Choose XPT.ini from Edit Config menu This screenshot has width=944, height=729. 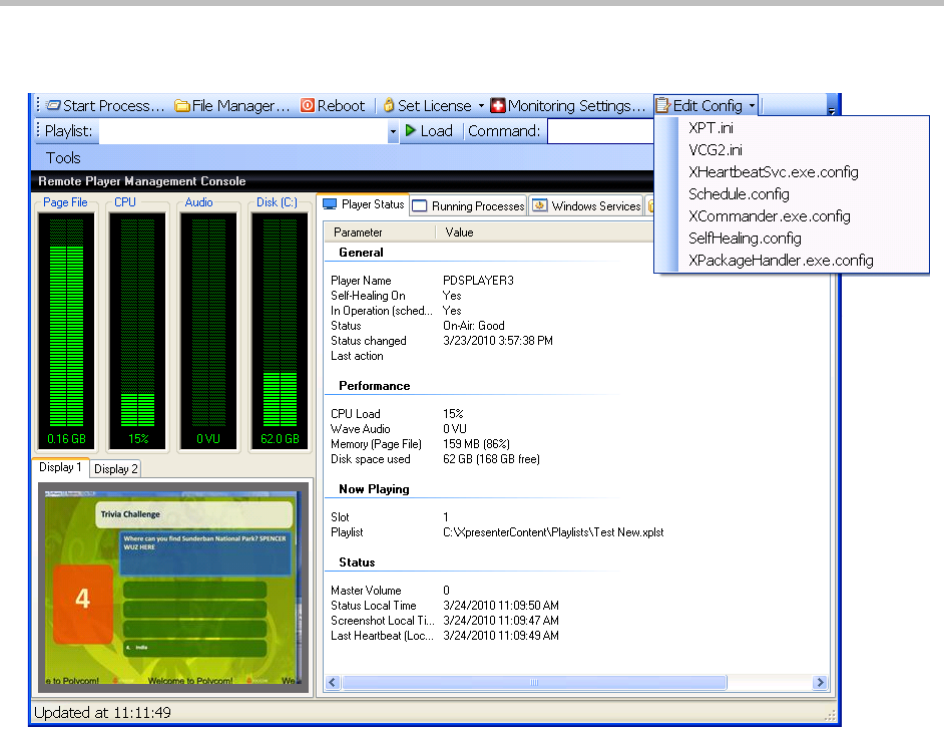711,128
